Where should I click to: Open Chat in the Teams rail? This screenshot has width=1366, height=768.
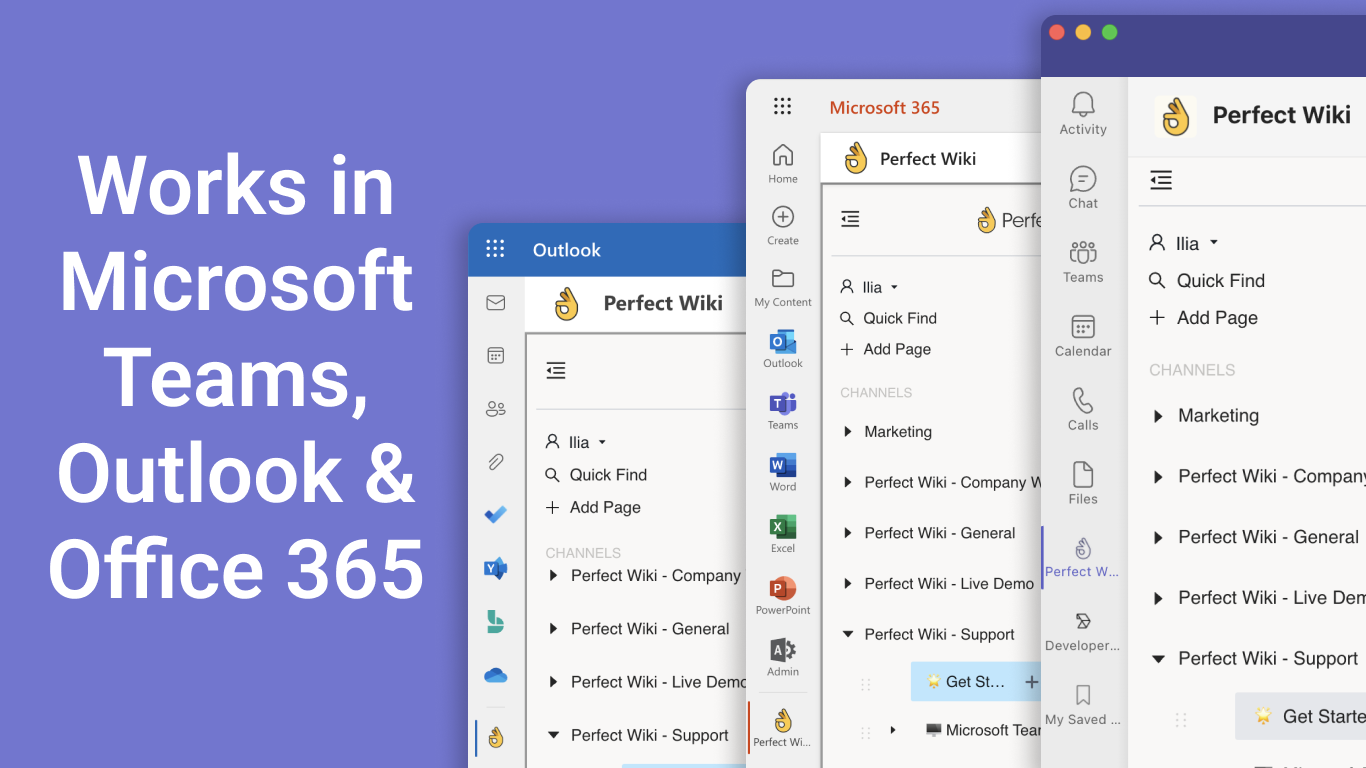(1083, 188)
